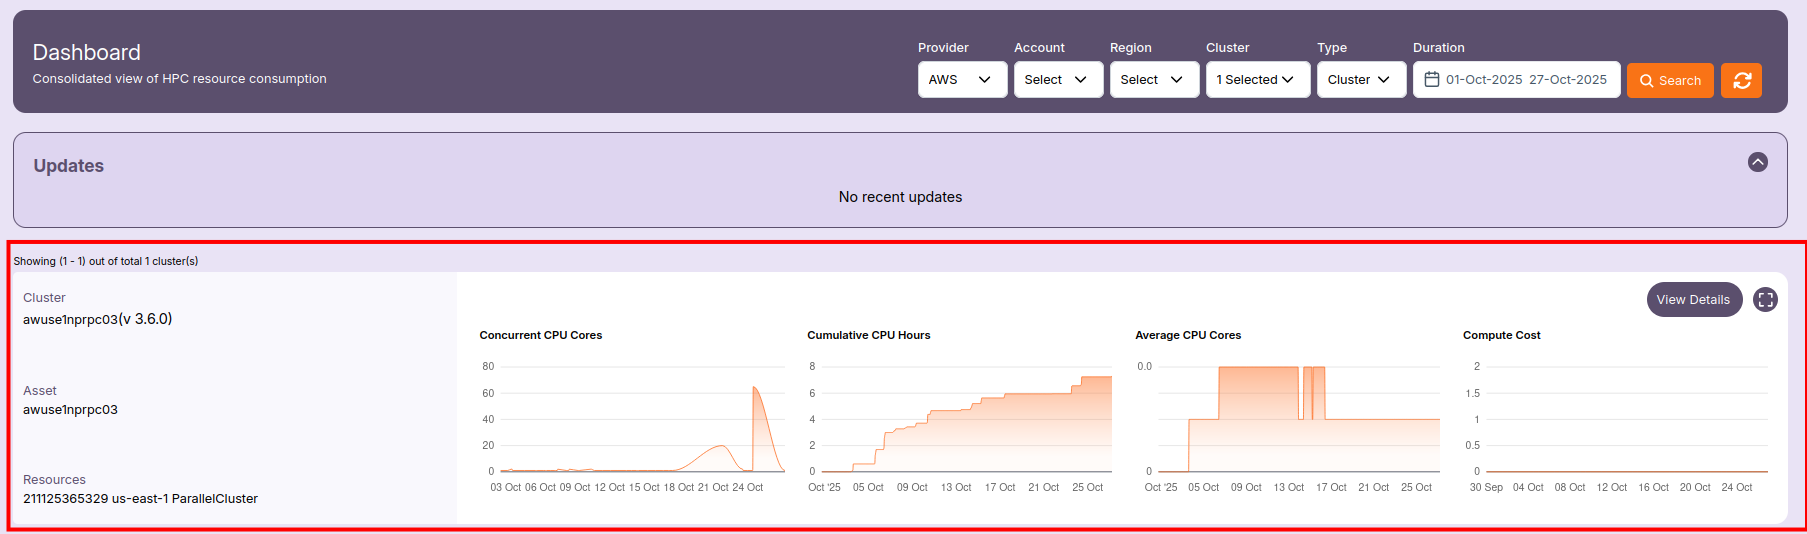Viewport: 1807px width, 534px height.
Task: Click 'Consolidated view of HPC resource consumption' subtitle
Action: tap(179, 79)
